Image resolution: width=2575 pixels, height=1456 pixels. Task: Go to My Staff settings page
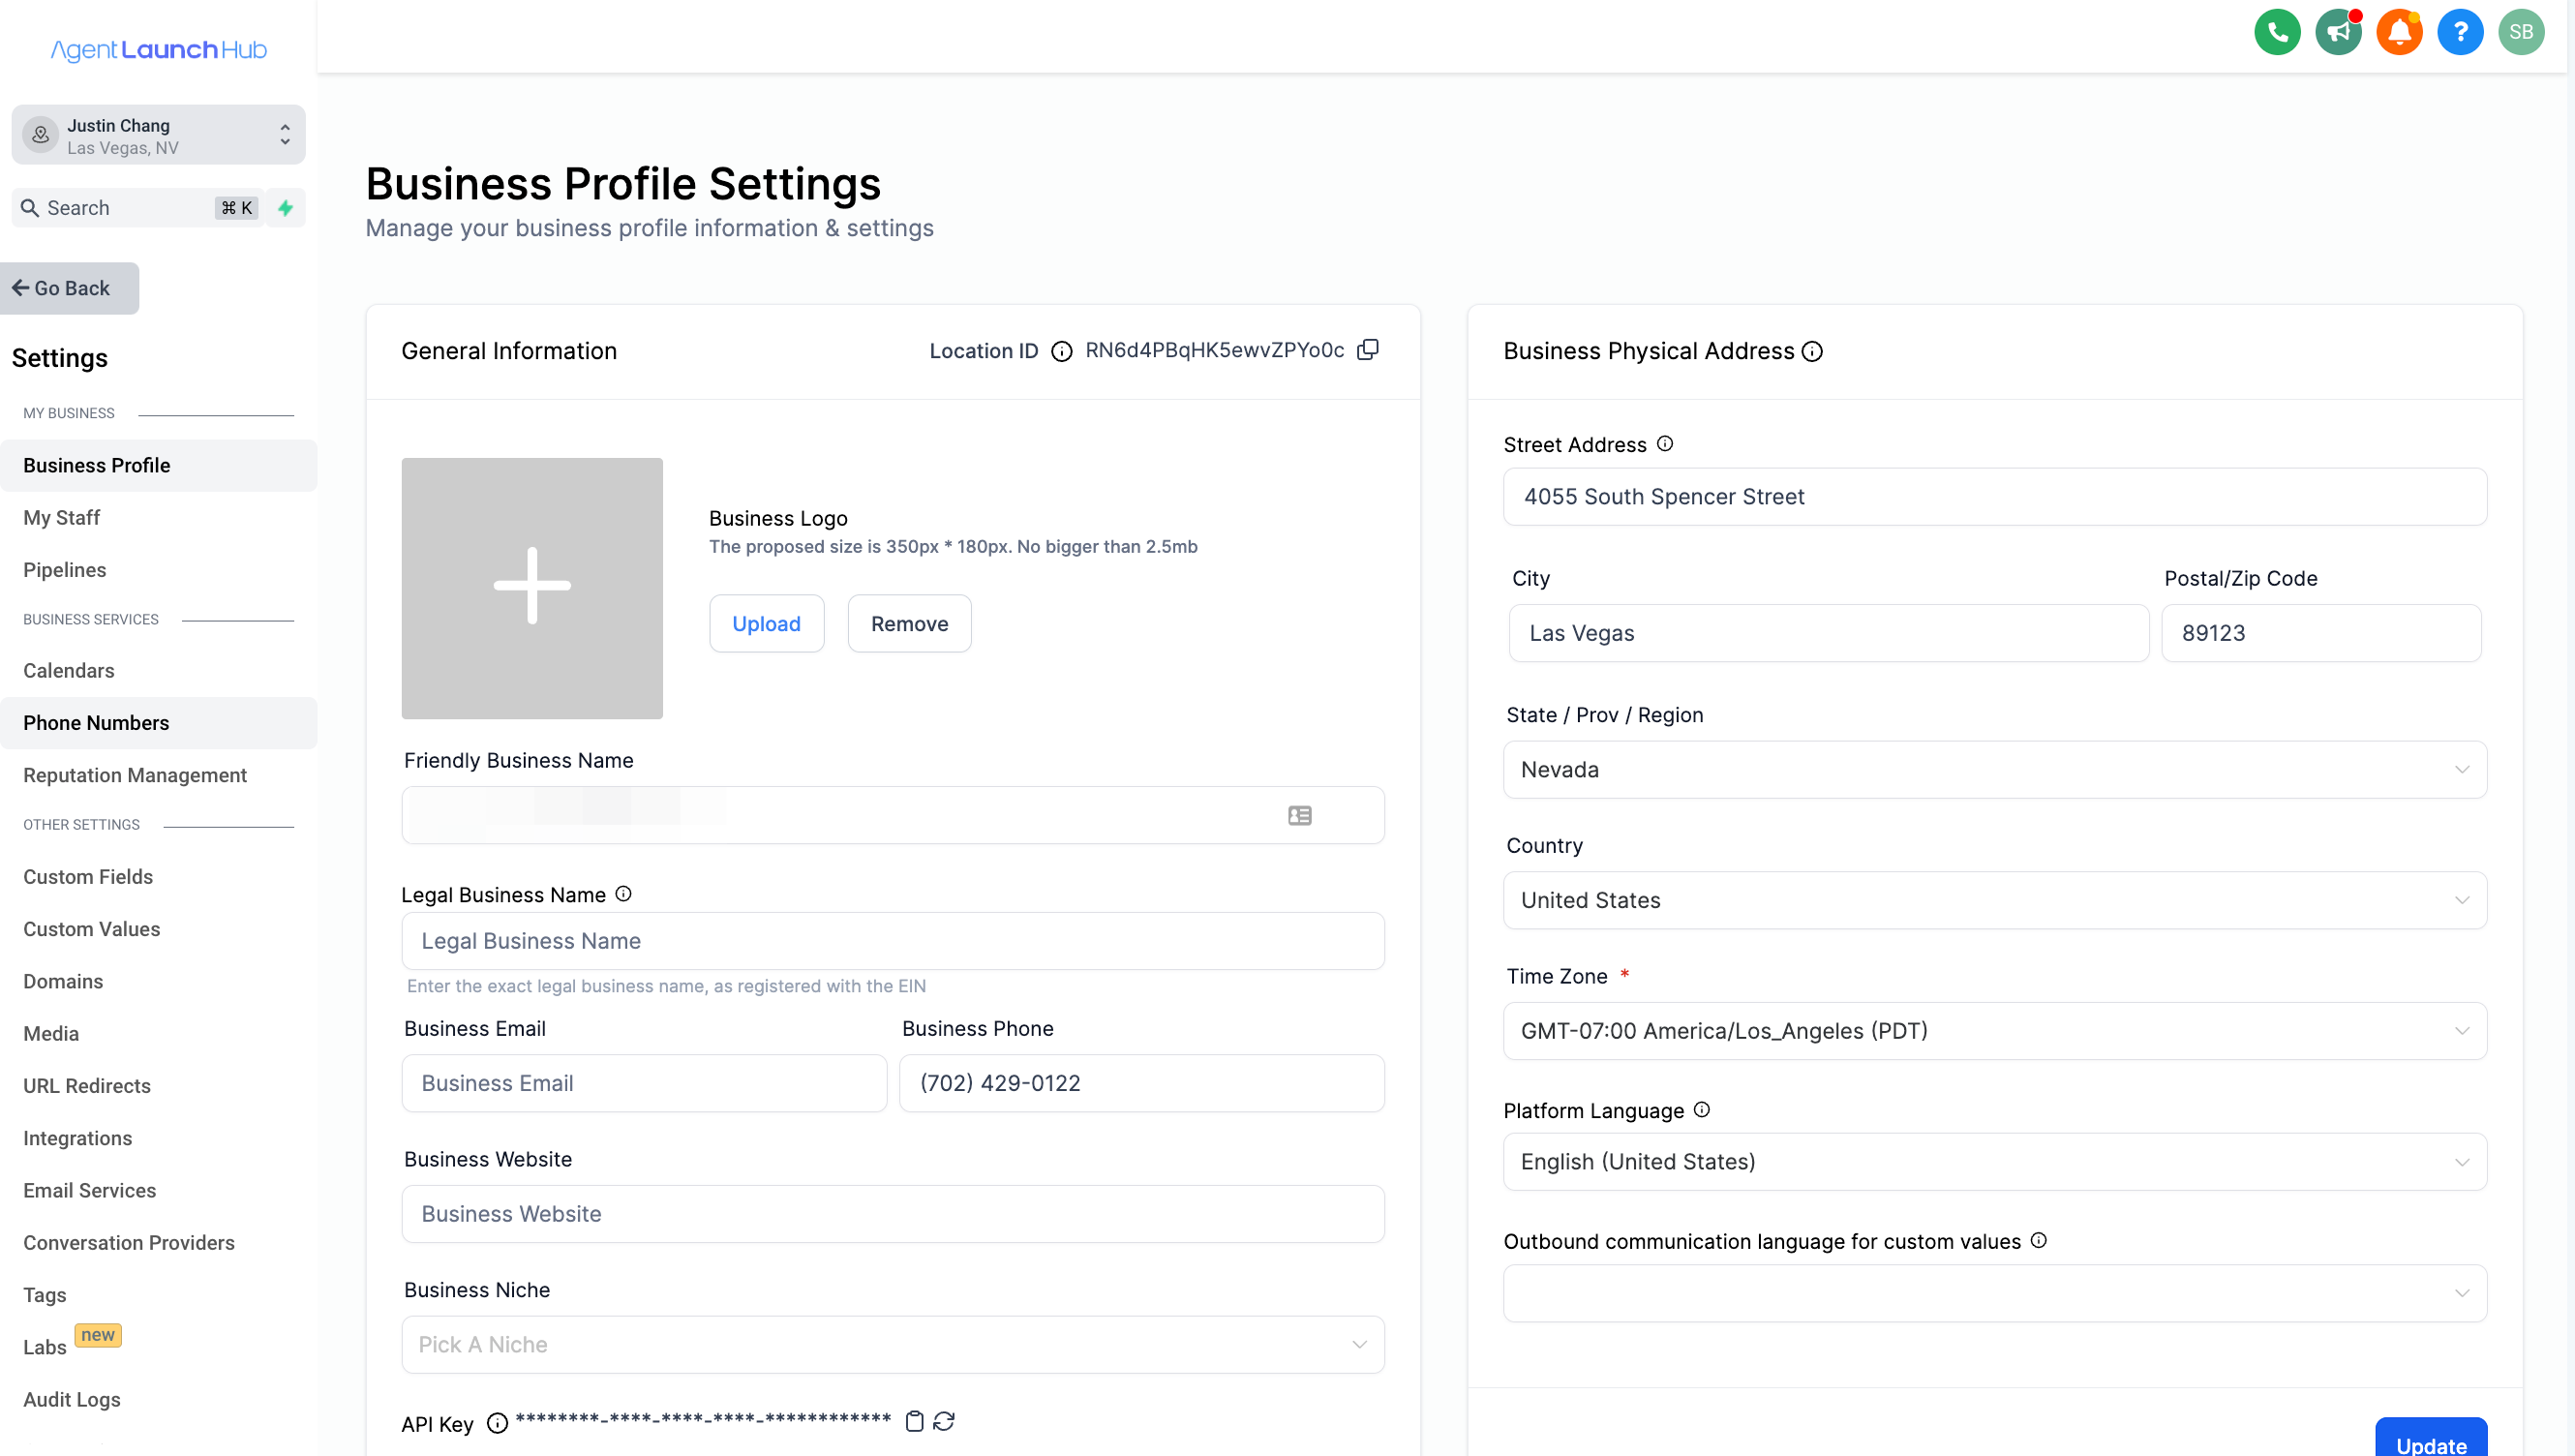(x=61, y=517)
